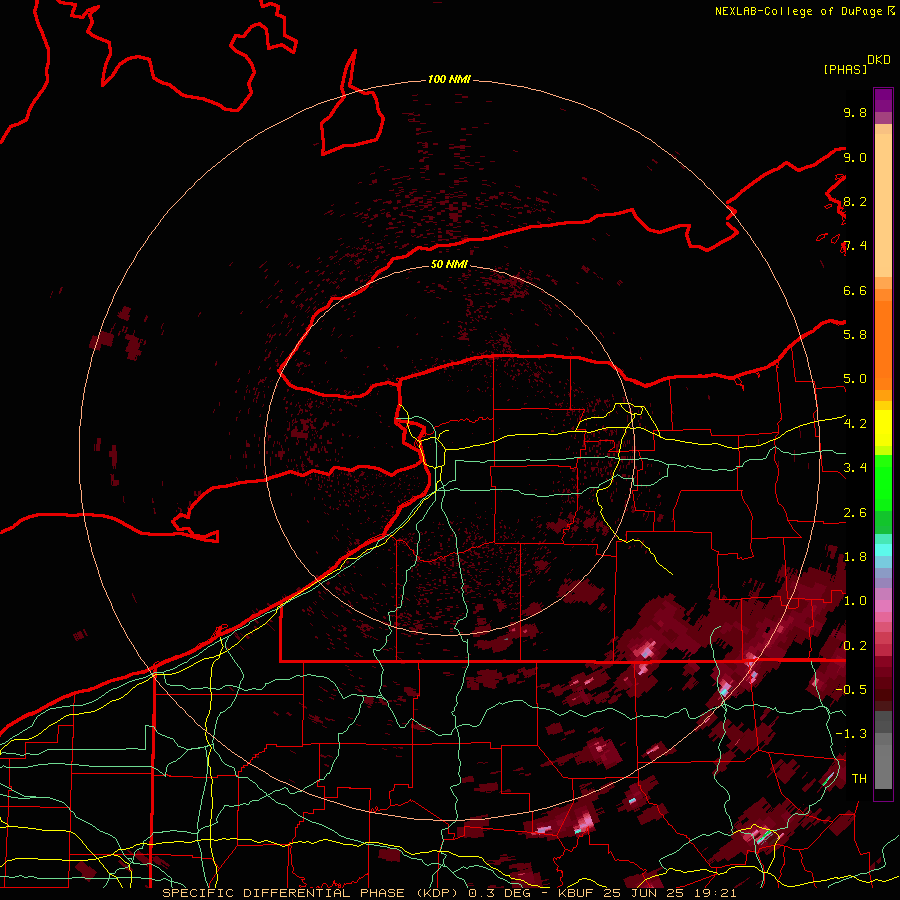
Task: Pick the cyan color bar segment
Action: 883,550
